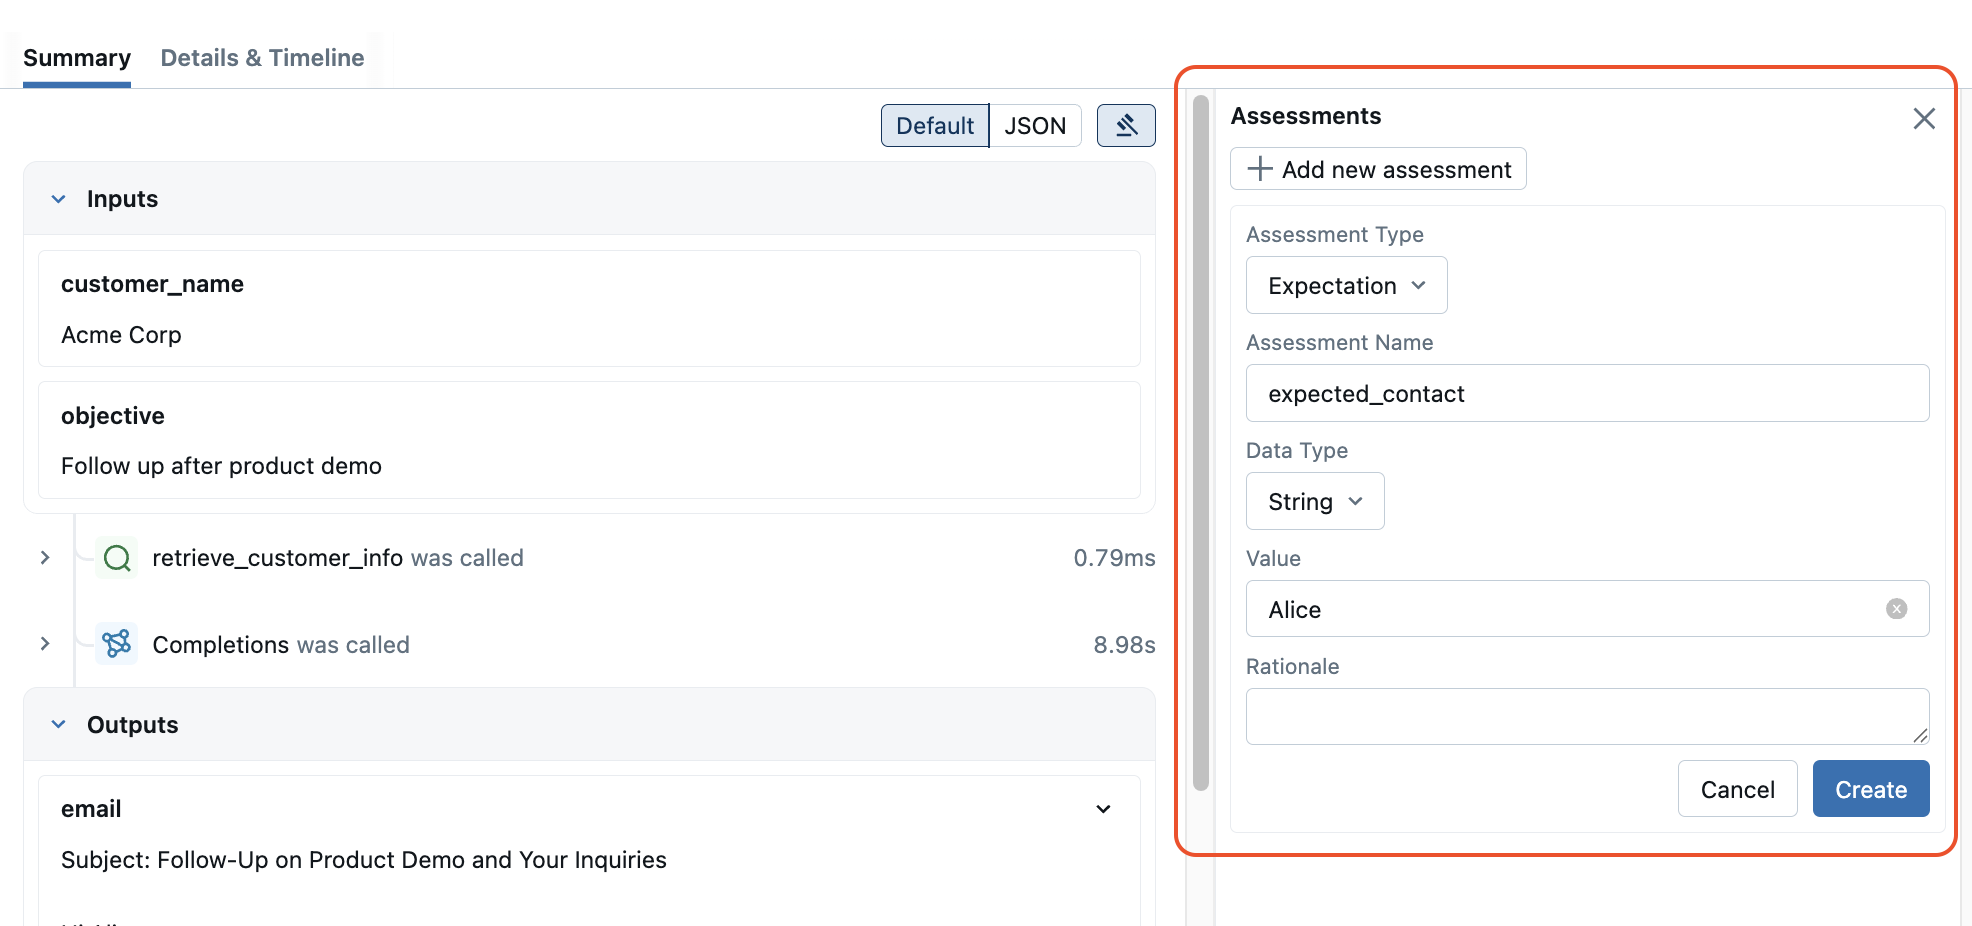This screenshot has height=926, width=1972.
Task: Click inside the Rationale text area
Action: pyautogui.click(x=1586, y=716)
